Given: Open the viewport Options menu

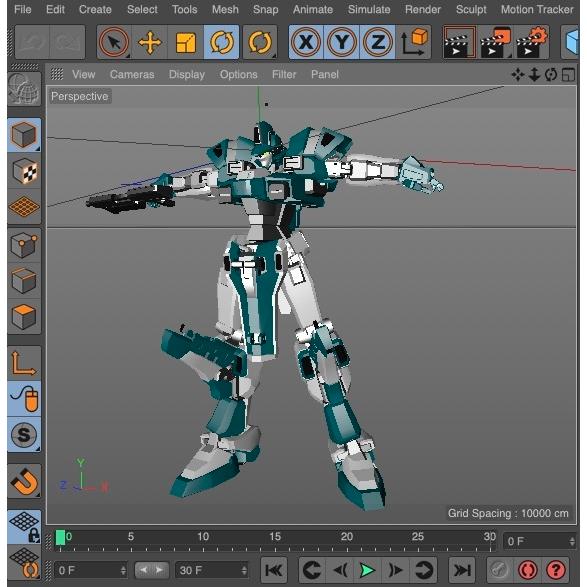Looking at the screenshot, I should [239, 74].
